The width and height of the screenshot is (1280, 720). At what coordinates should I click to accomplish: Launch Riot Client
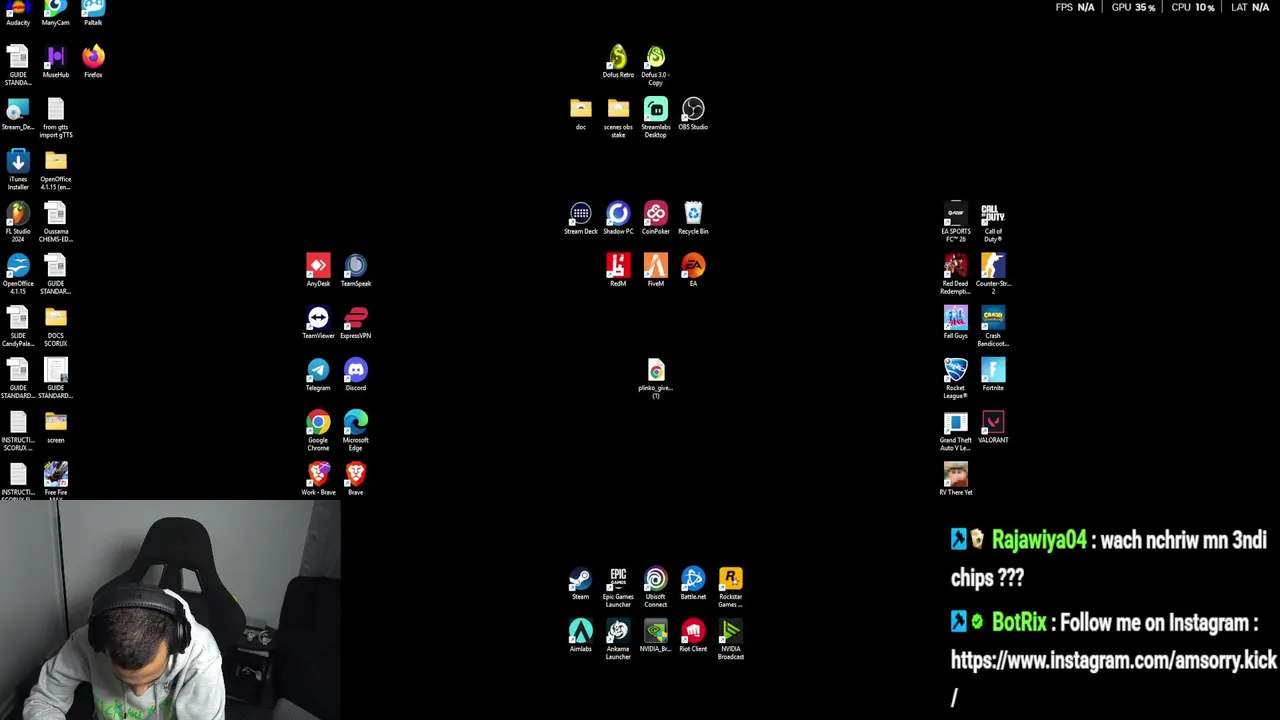693,636
